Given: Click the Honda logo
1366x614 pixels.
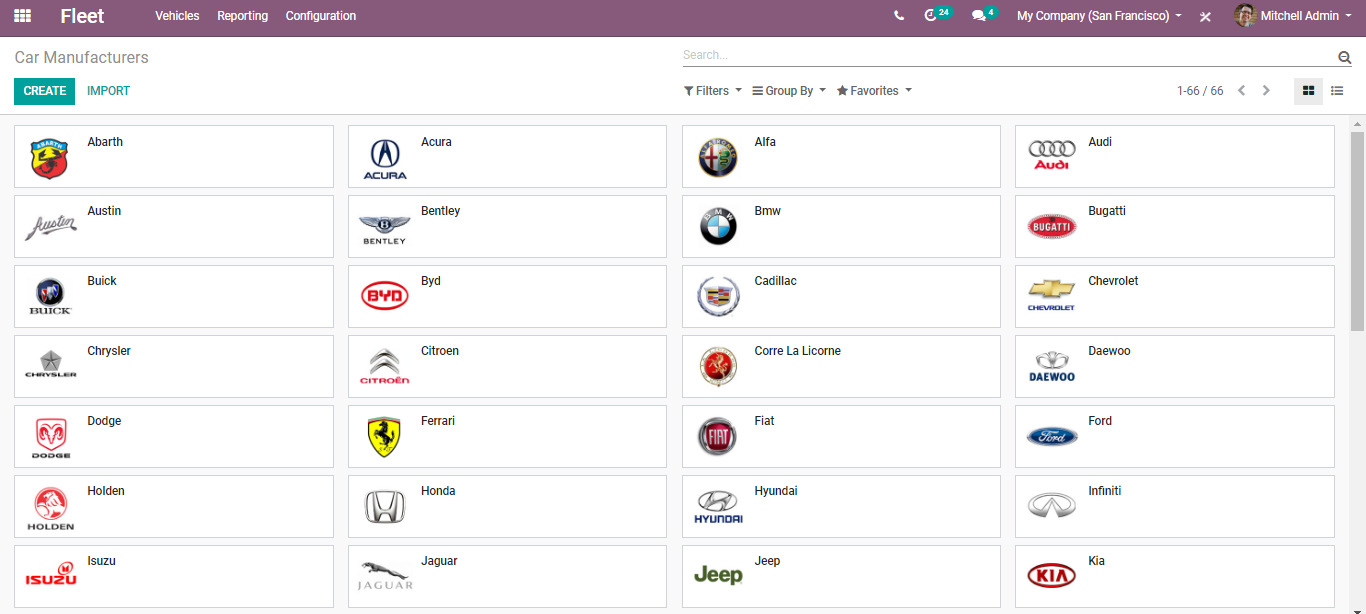Looking at the screenshot, I should click(384, 507).
